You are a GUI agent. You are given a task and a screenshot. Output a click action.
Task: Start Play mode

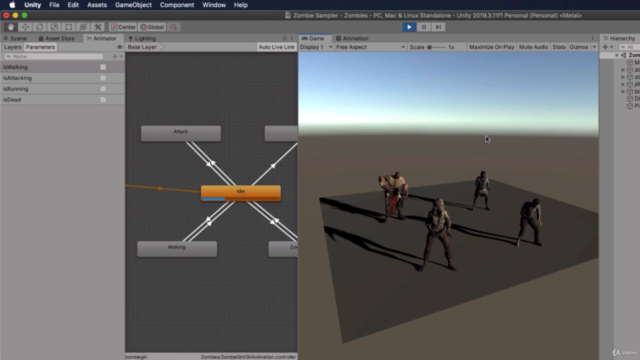[409, 27]
